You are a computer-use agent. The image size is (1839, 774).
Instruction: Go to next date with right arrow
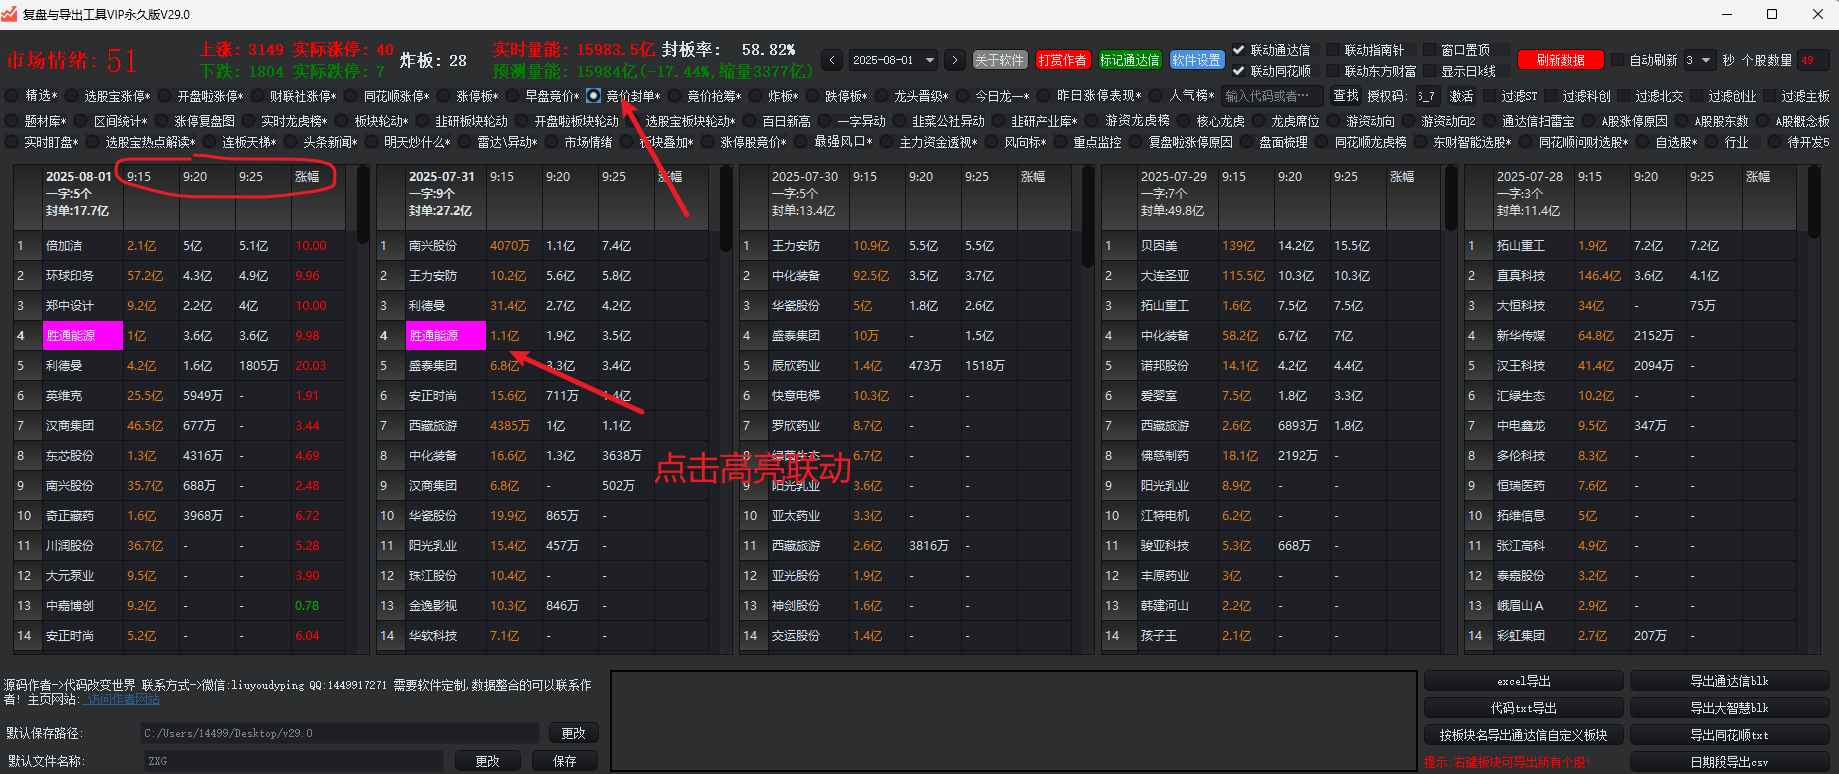(955, 60)
